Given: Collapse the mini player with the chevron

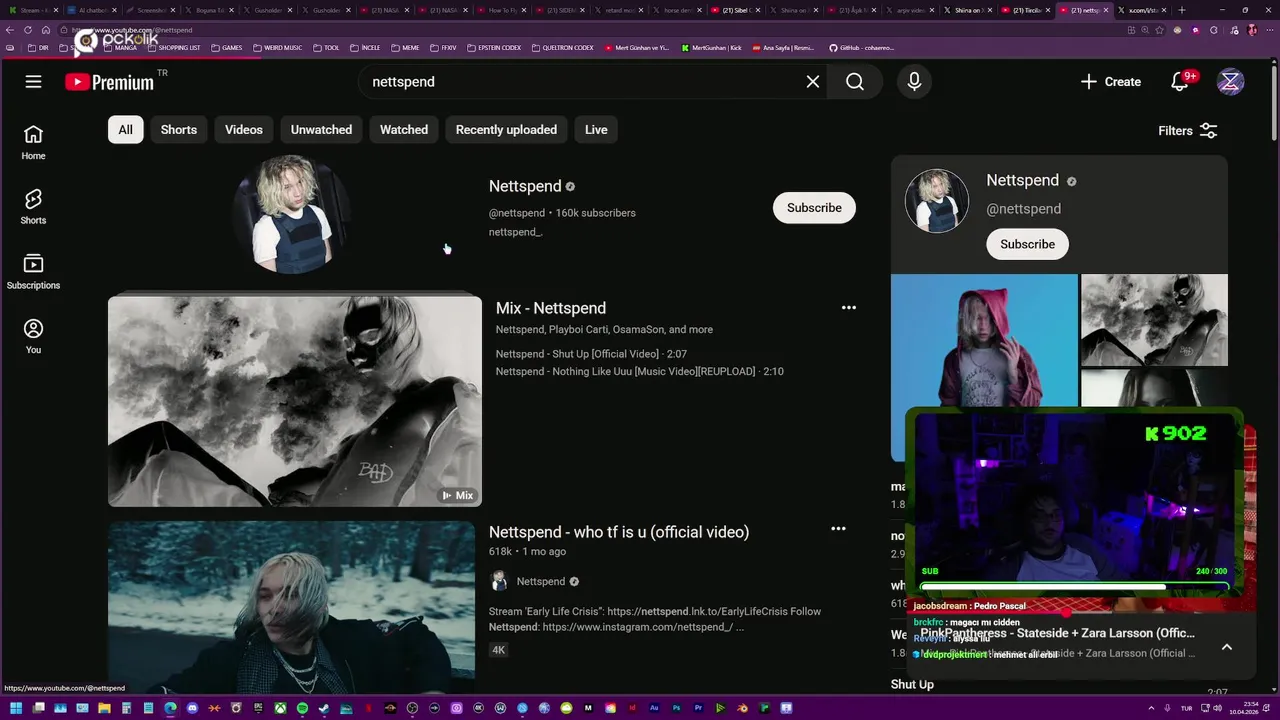Looking at the screenshot, I should click(1227, 647).
